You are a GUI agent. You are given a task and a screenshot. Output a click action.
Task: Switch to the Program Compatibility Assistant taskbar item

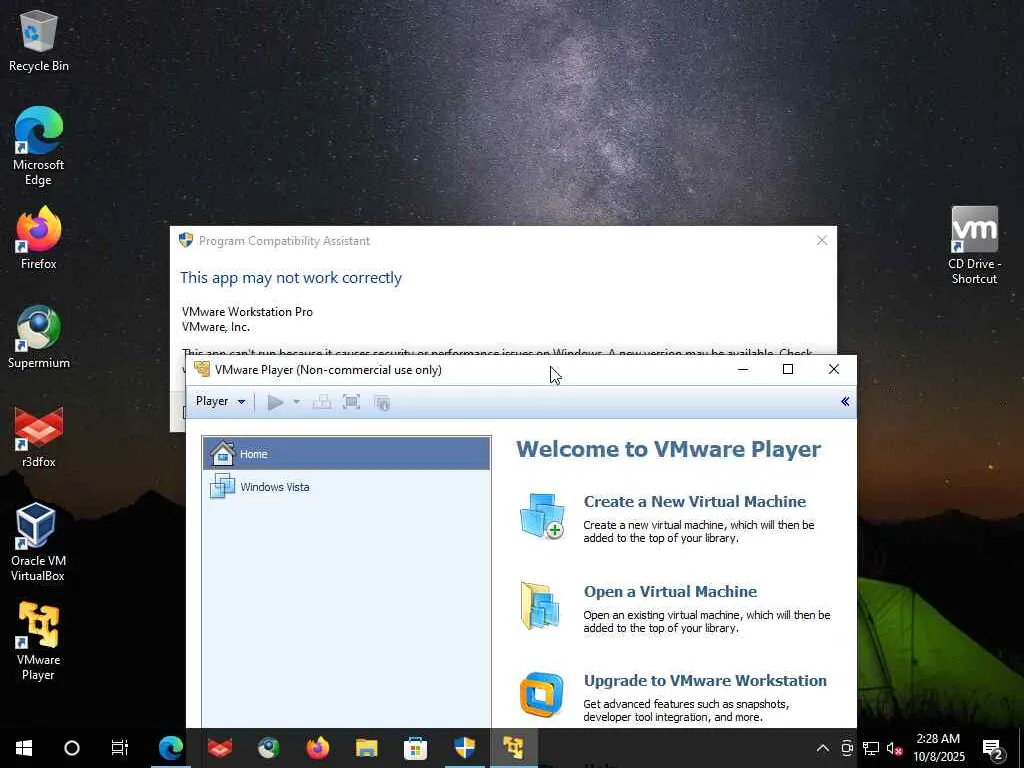click(x=464, y=748)
